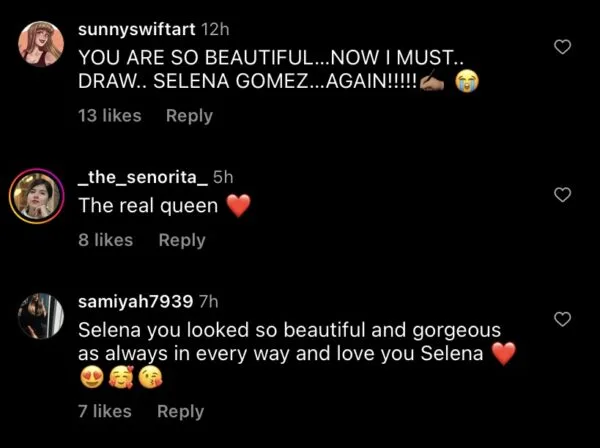The image size is (600, 448).
Task: Select "The real queen" comment text
Action: [x=148, y=205]
